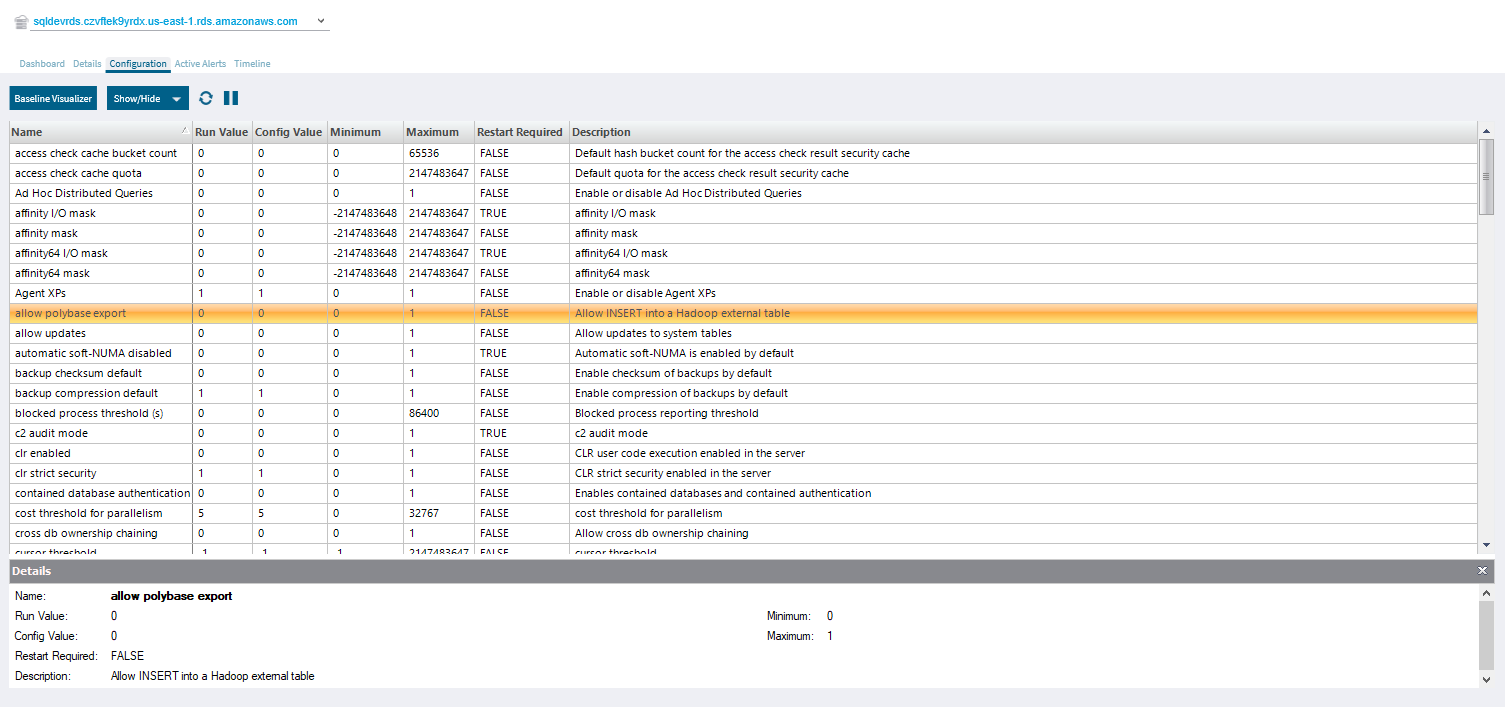
Task: Click the Details panel scrollbar up arrow
Action: point(1486,593)
